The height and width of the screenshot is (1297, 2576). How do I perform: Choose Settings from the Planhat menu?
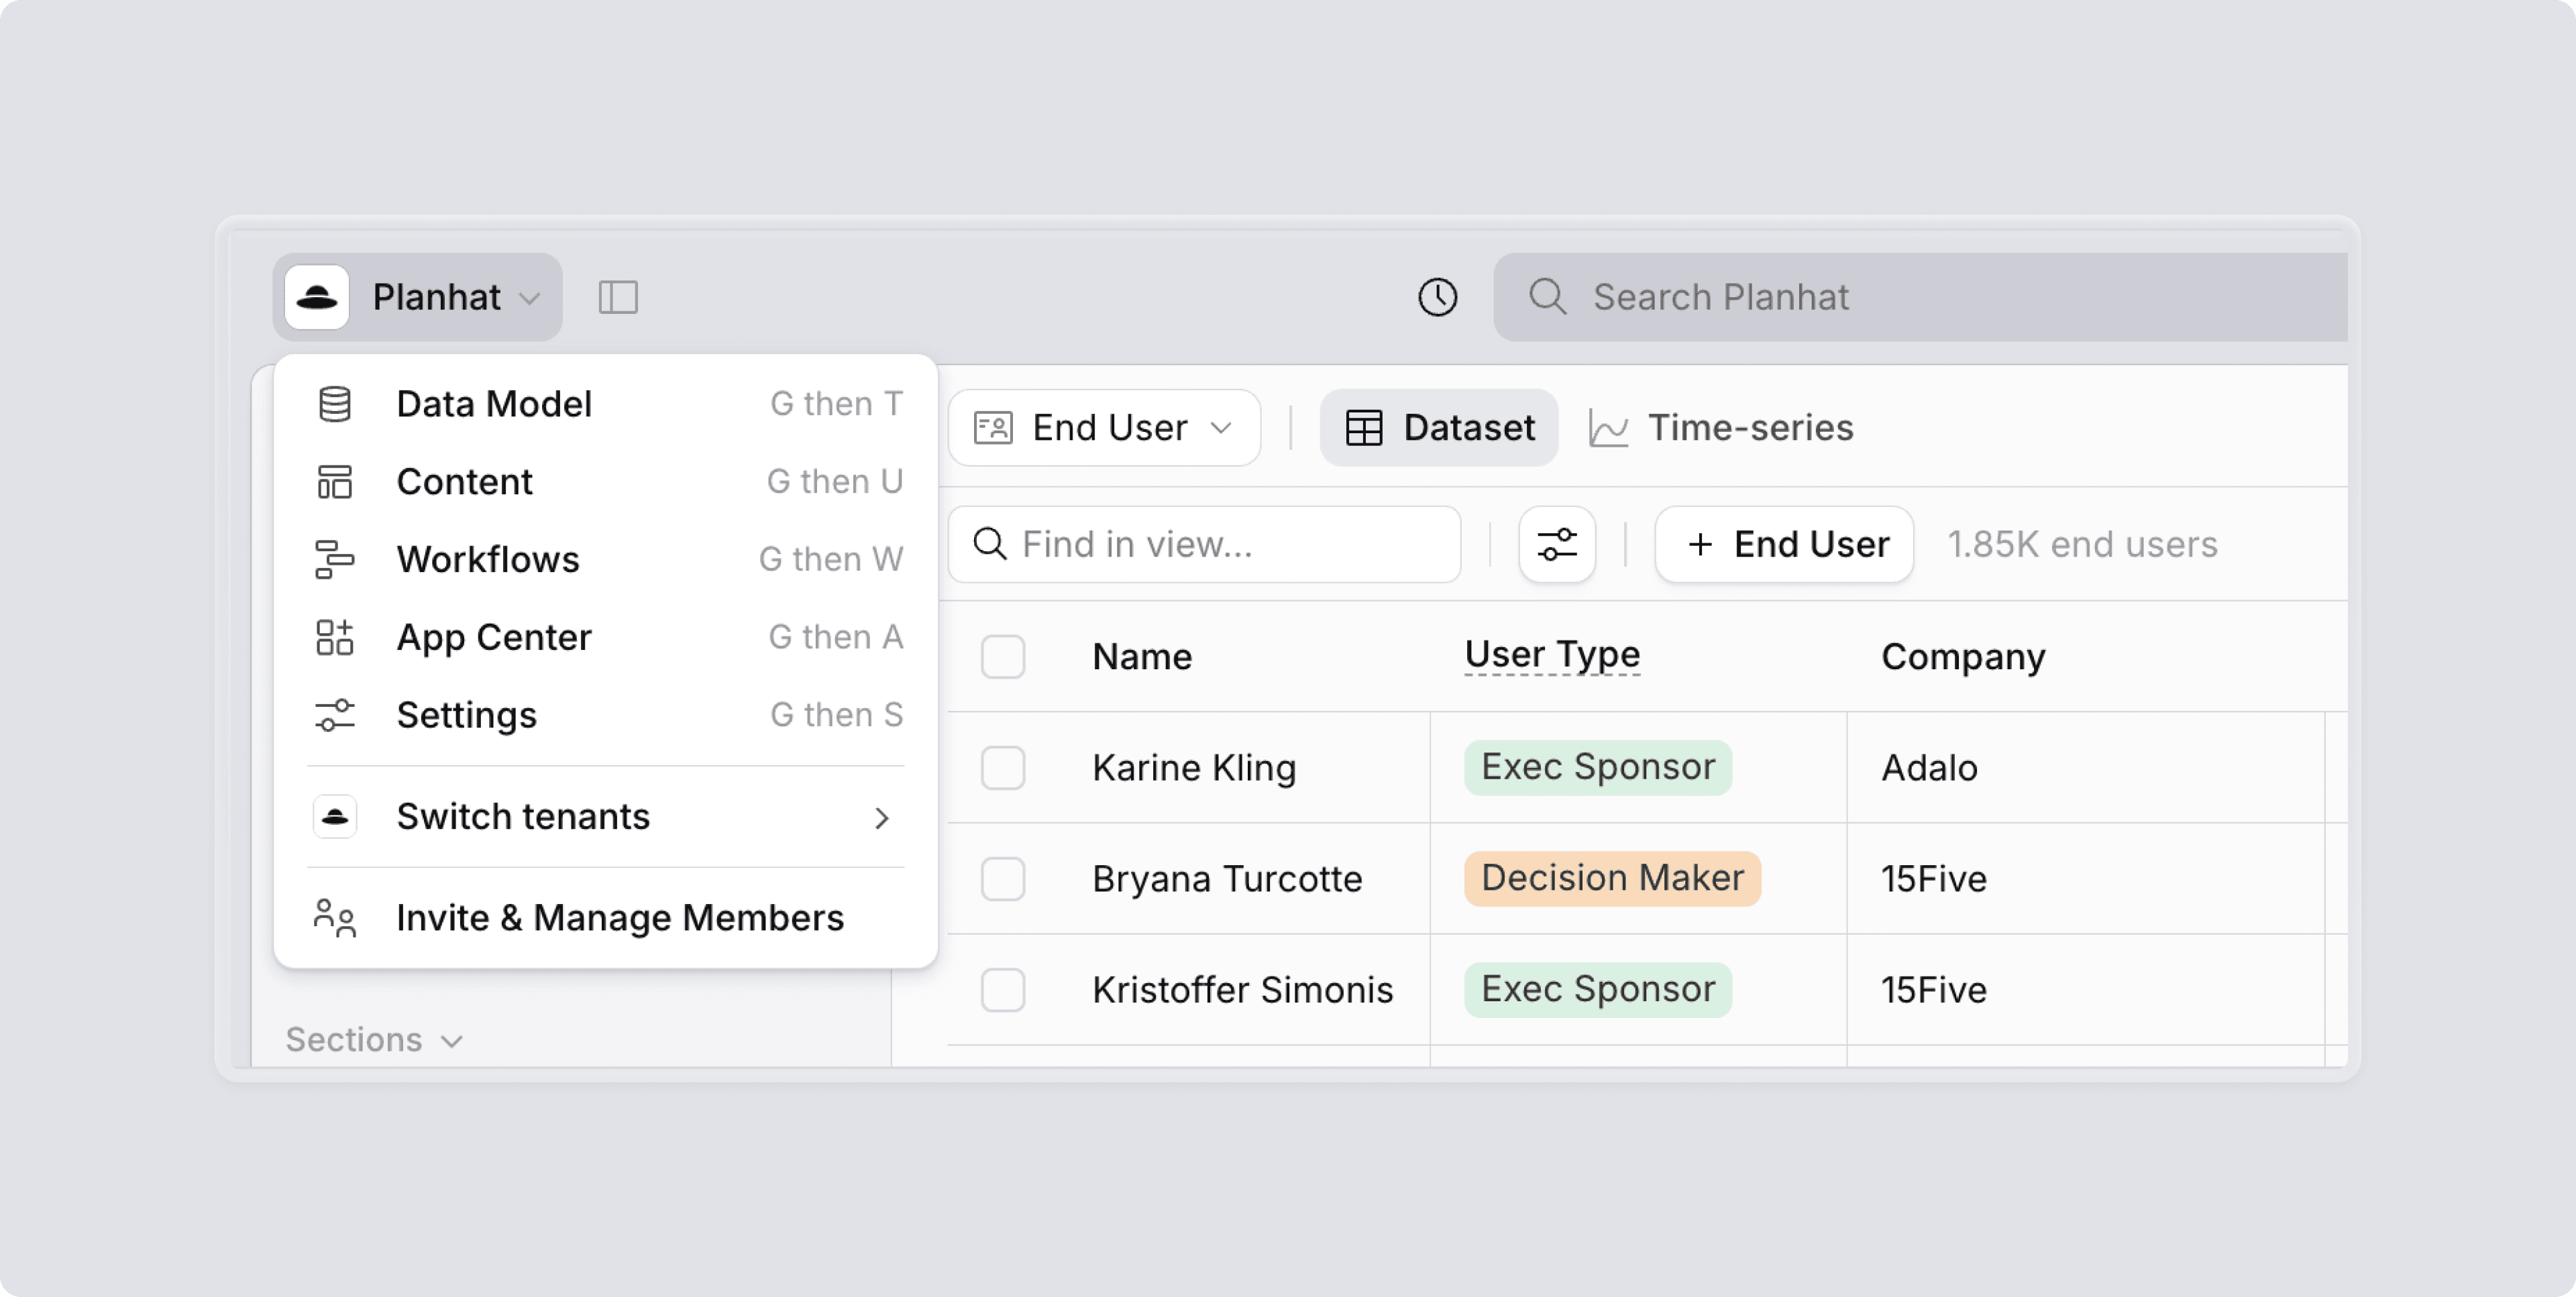pyautogui.click(x=606, y=715)
